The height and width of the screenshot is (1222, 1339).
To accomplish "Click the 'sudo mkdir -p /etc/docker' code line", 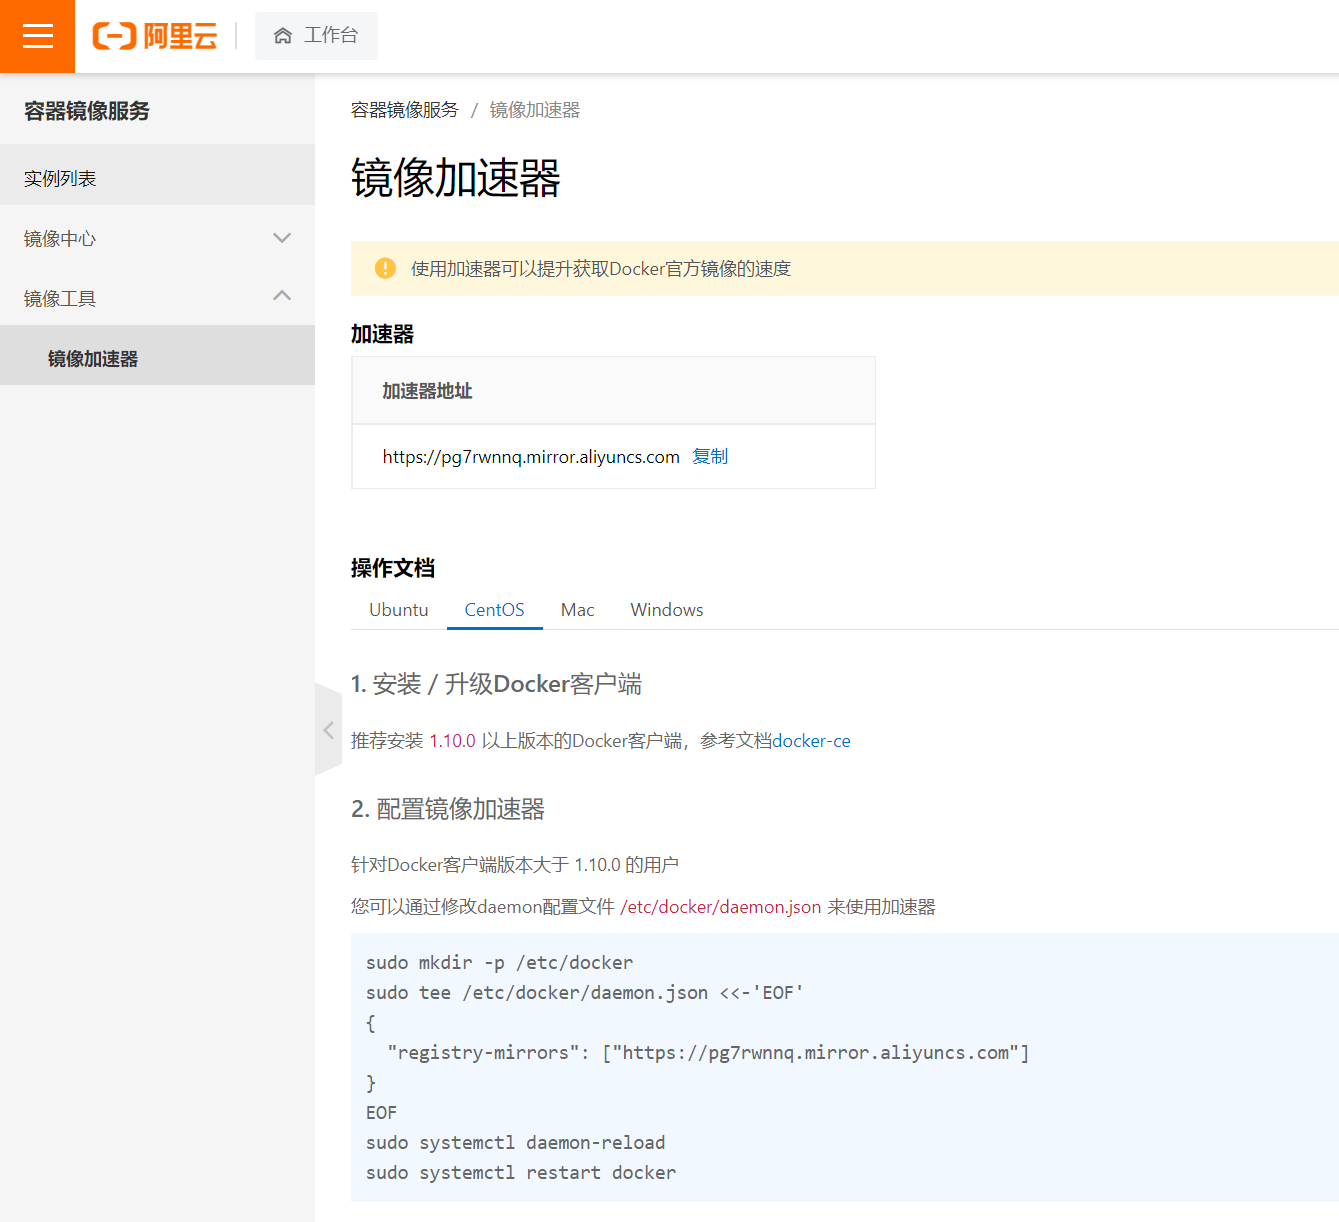I will pos(499,963).
